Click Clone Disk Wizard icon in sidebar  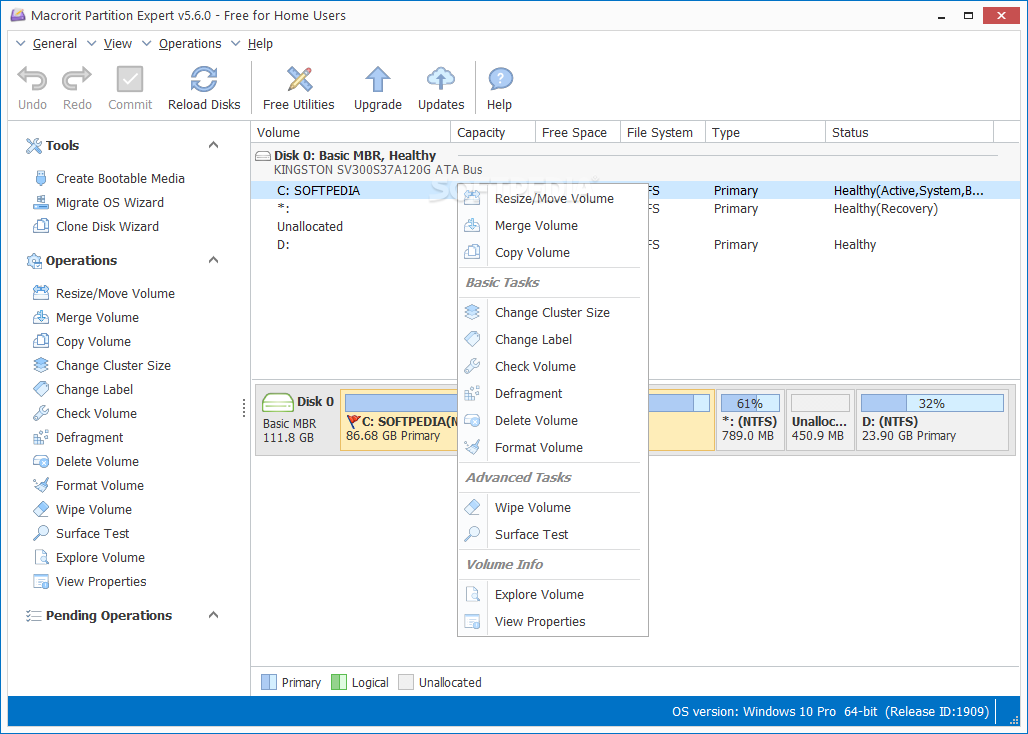pos(41,226)
